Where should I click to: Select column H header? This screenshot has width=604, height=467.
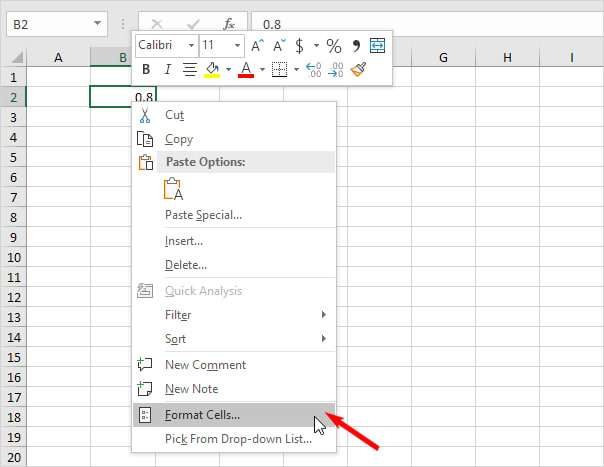pyautogui.click(x=507, y=57)
